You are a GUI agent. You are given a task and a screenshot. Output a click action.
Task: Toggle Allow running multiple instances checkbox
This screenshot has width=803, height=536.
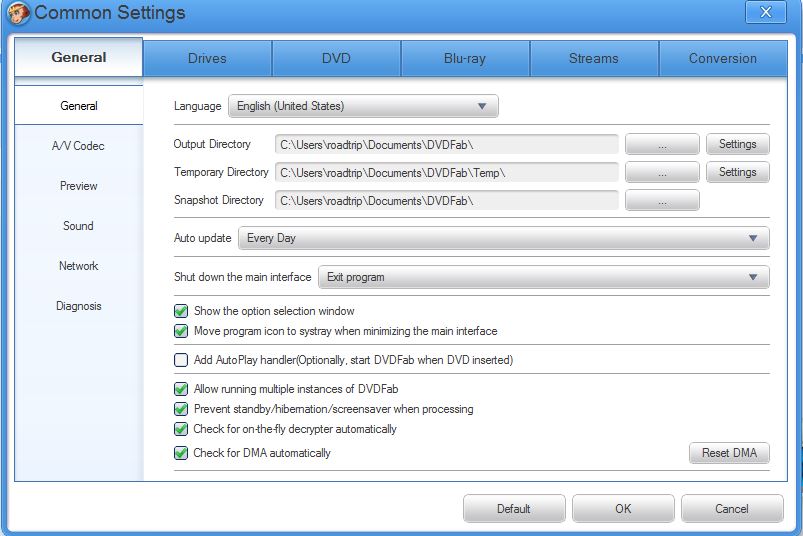pos(181,389)
